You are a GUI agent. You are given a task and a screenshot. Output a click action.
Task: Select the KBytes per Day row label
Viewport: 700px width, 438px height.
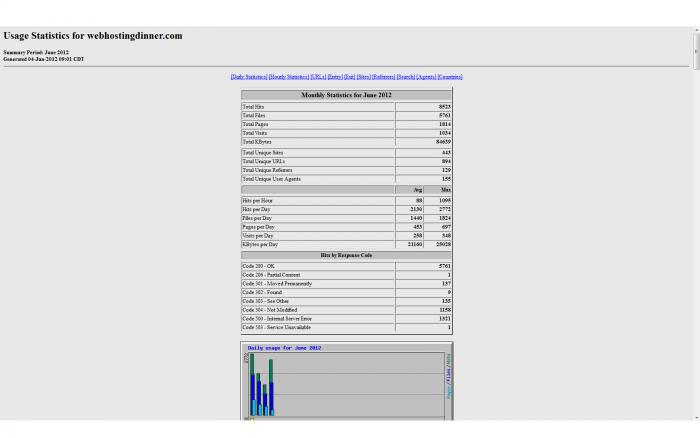pyautogui.click(x=260, y=244)
